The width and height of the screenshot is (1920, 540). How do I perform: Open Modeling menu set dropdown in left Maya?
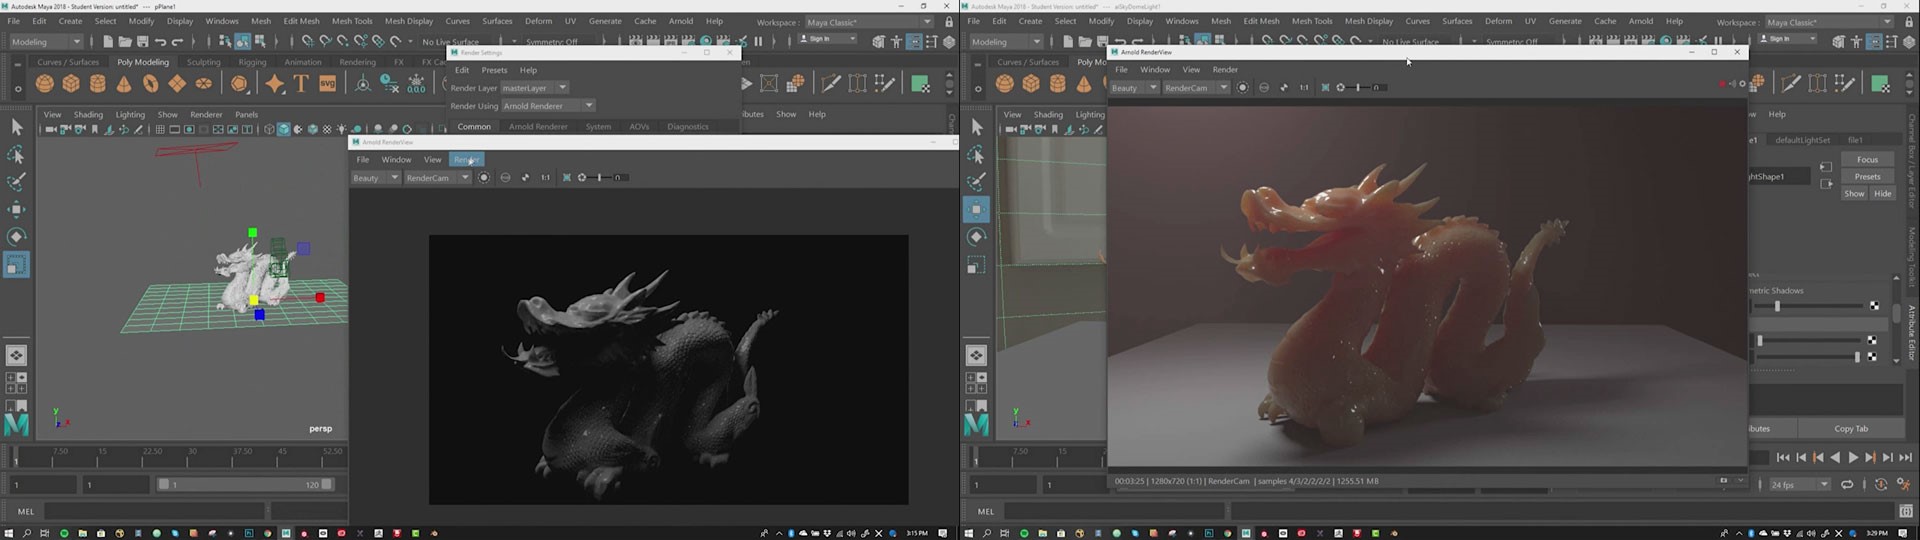click(46, 41)
